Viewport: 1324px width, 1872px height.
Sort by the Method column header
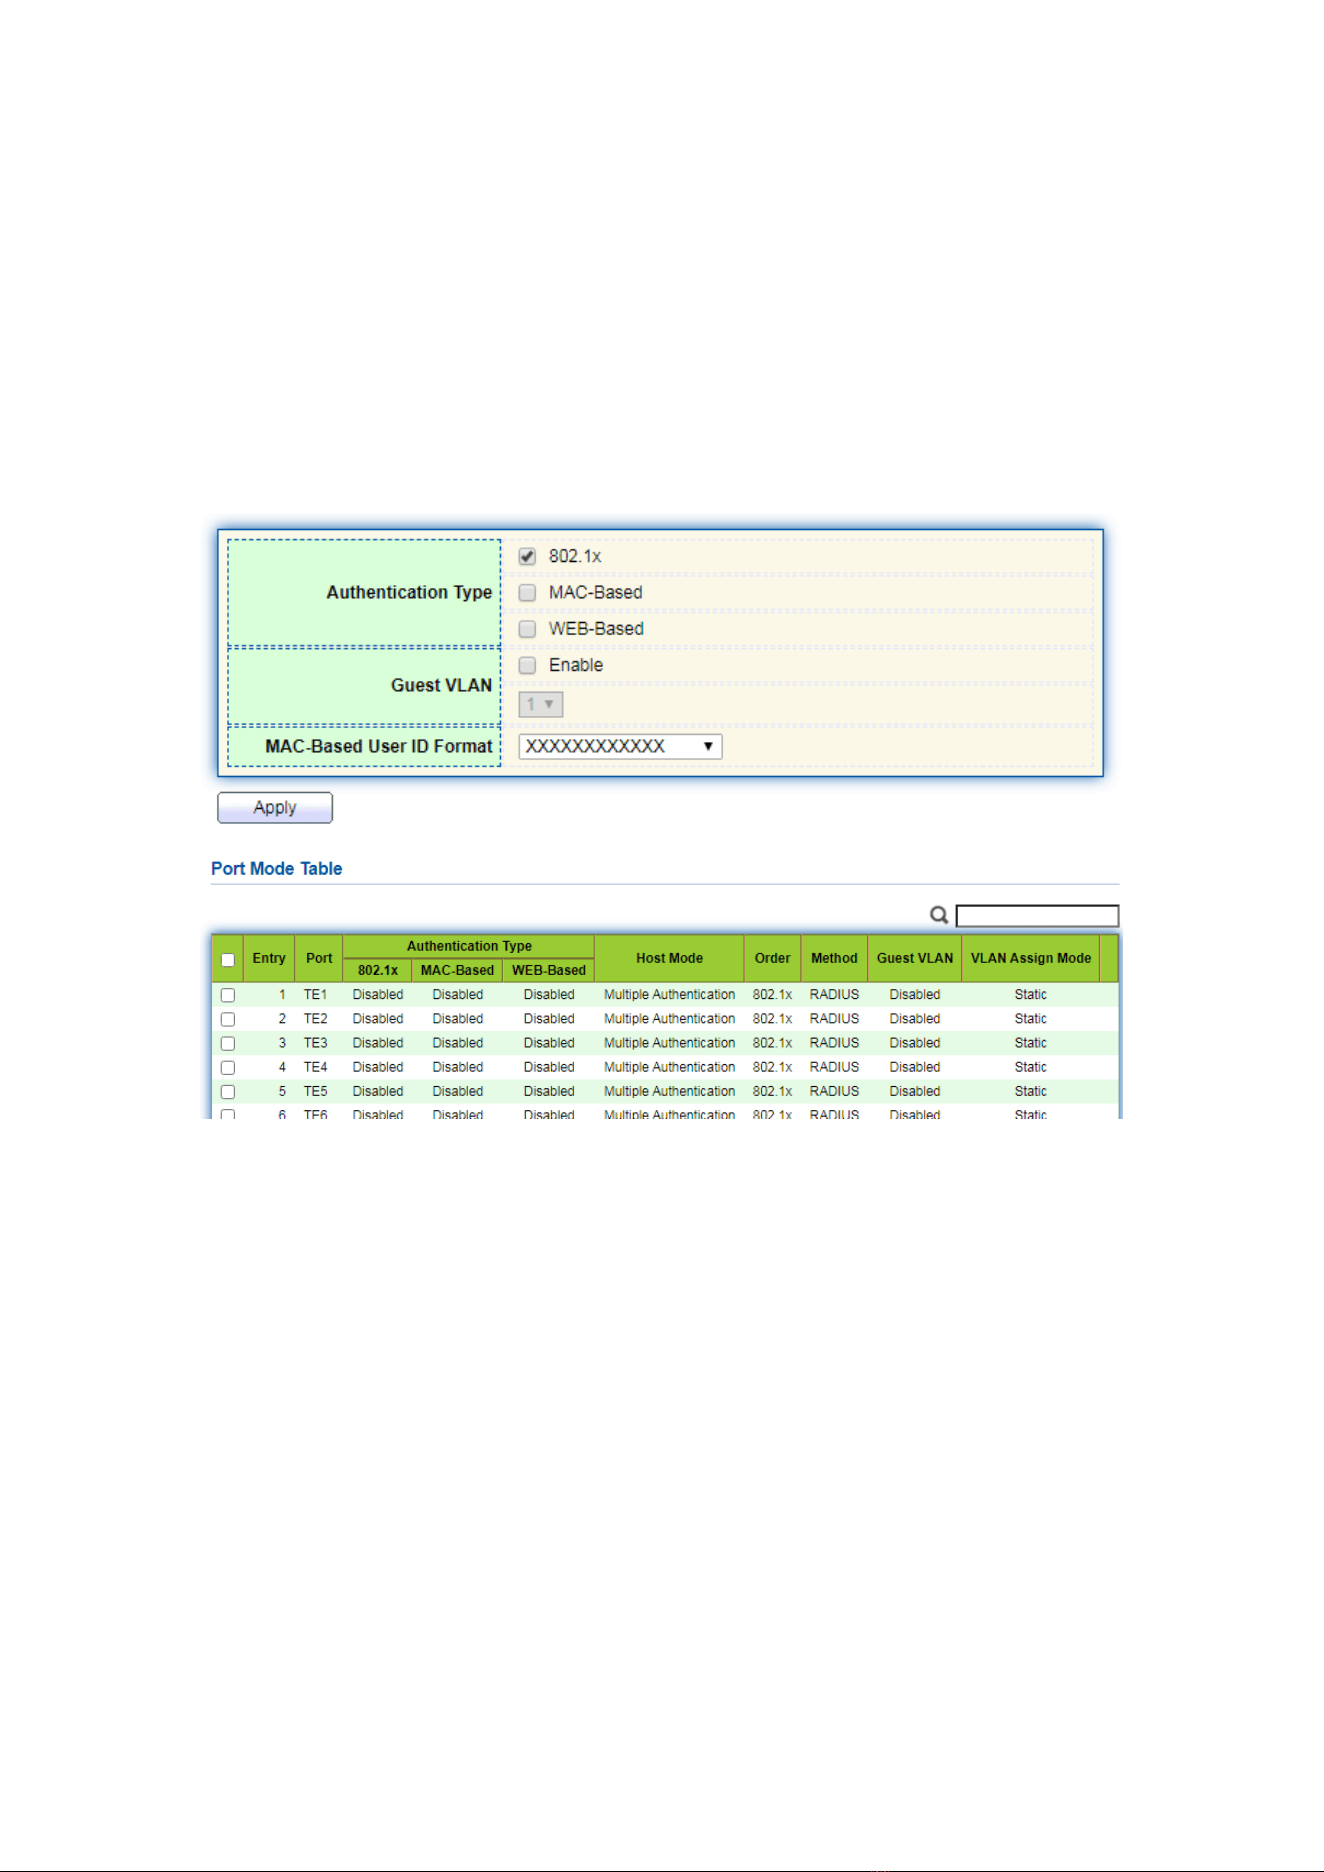834,958
